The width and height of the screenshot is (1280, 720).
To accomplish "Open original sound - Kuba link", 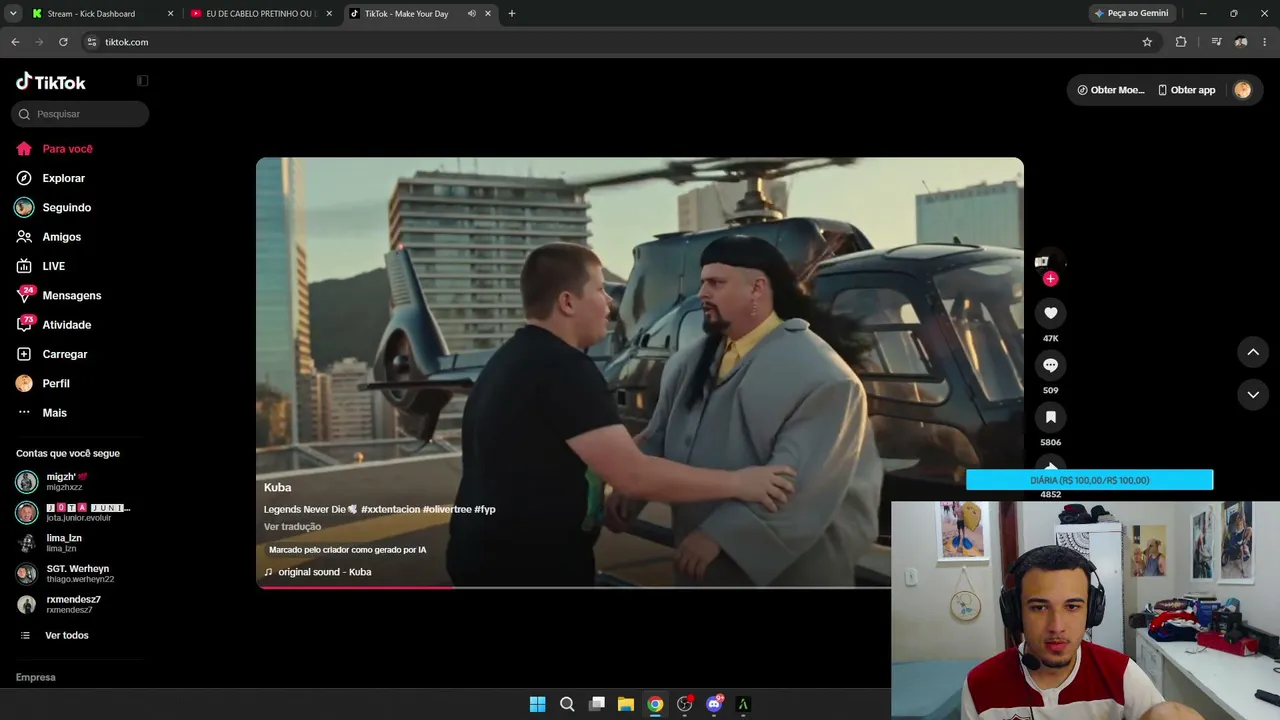I will pos(324,572).
